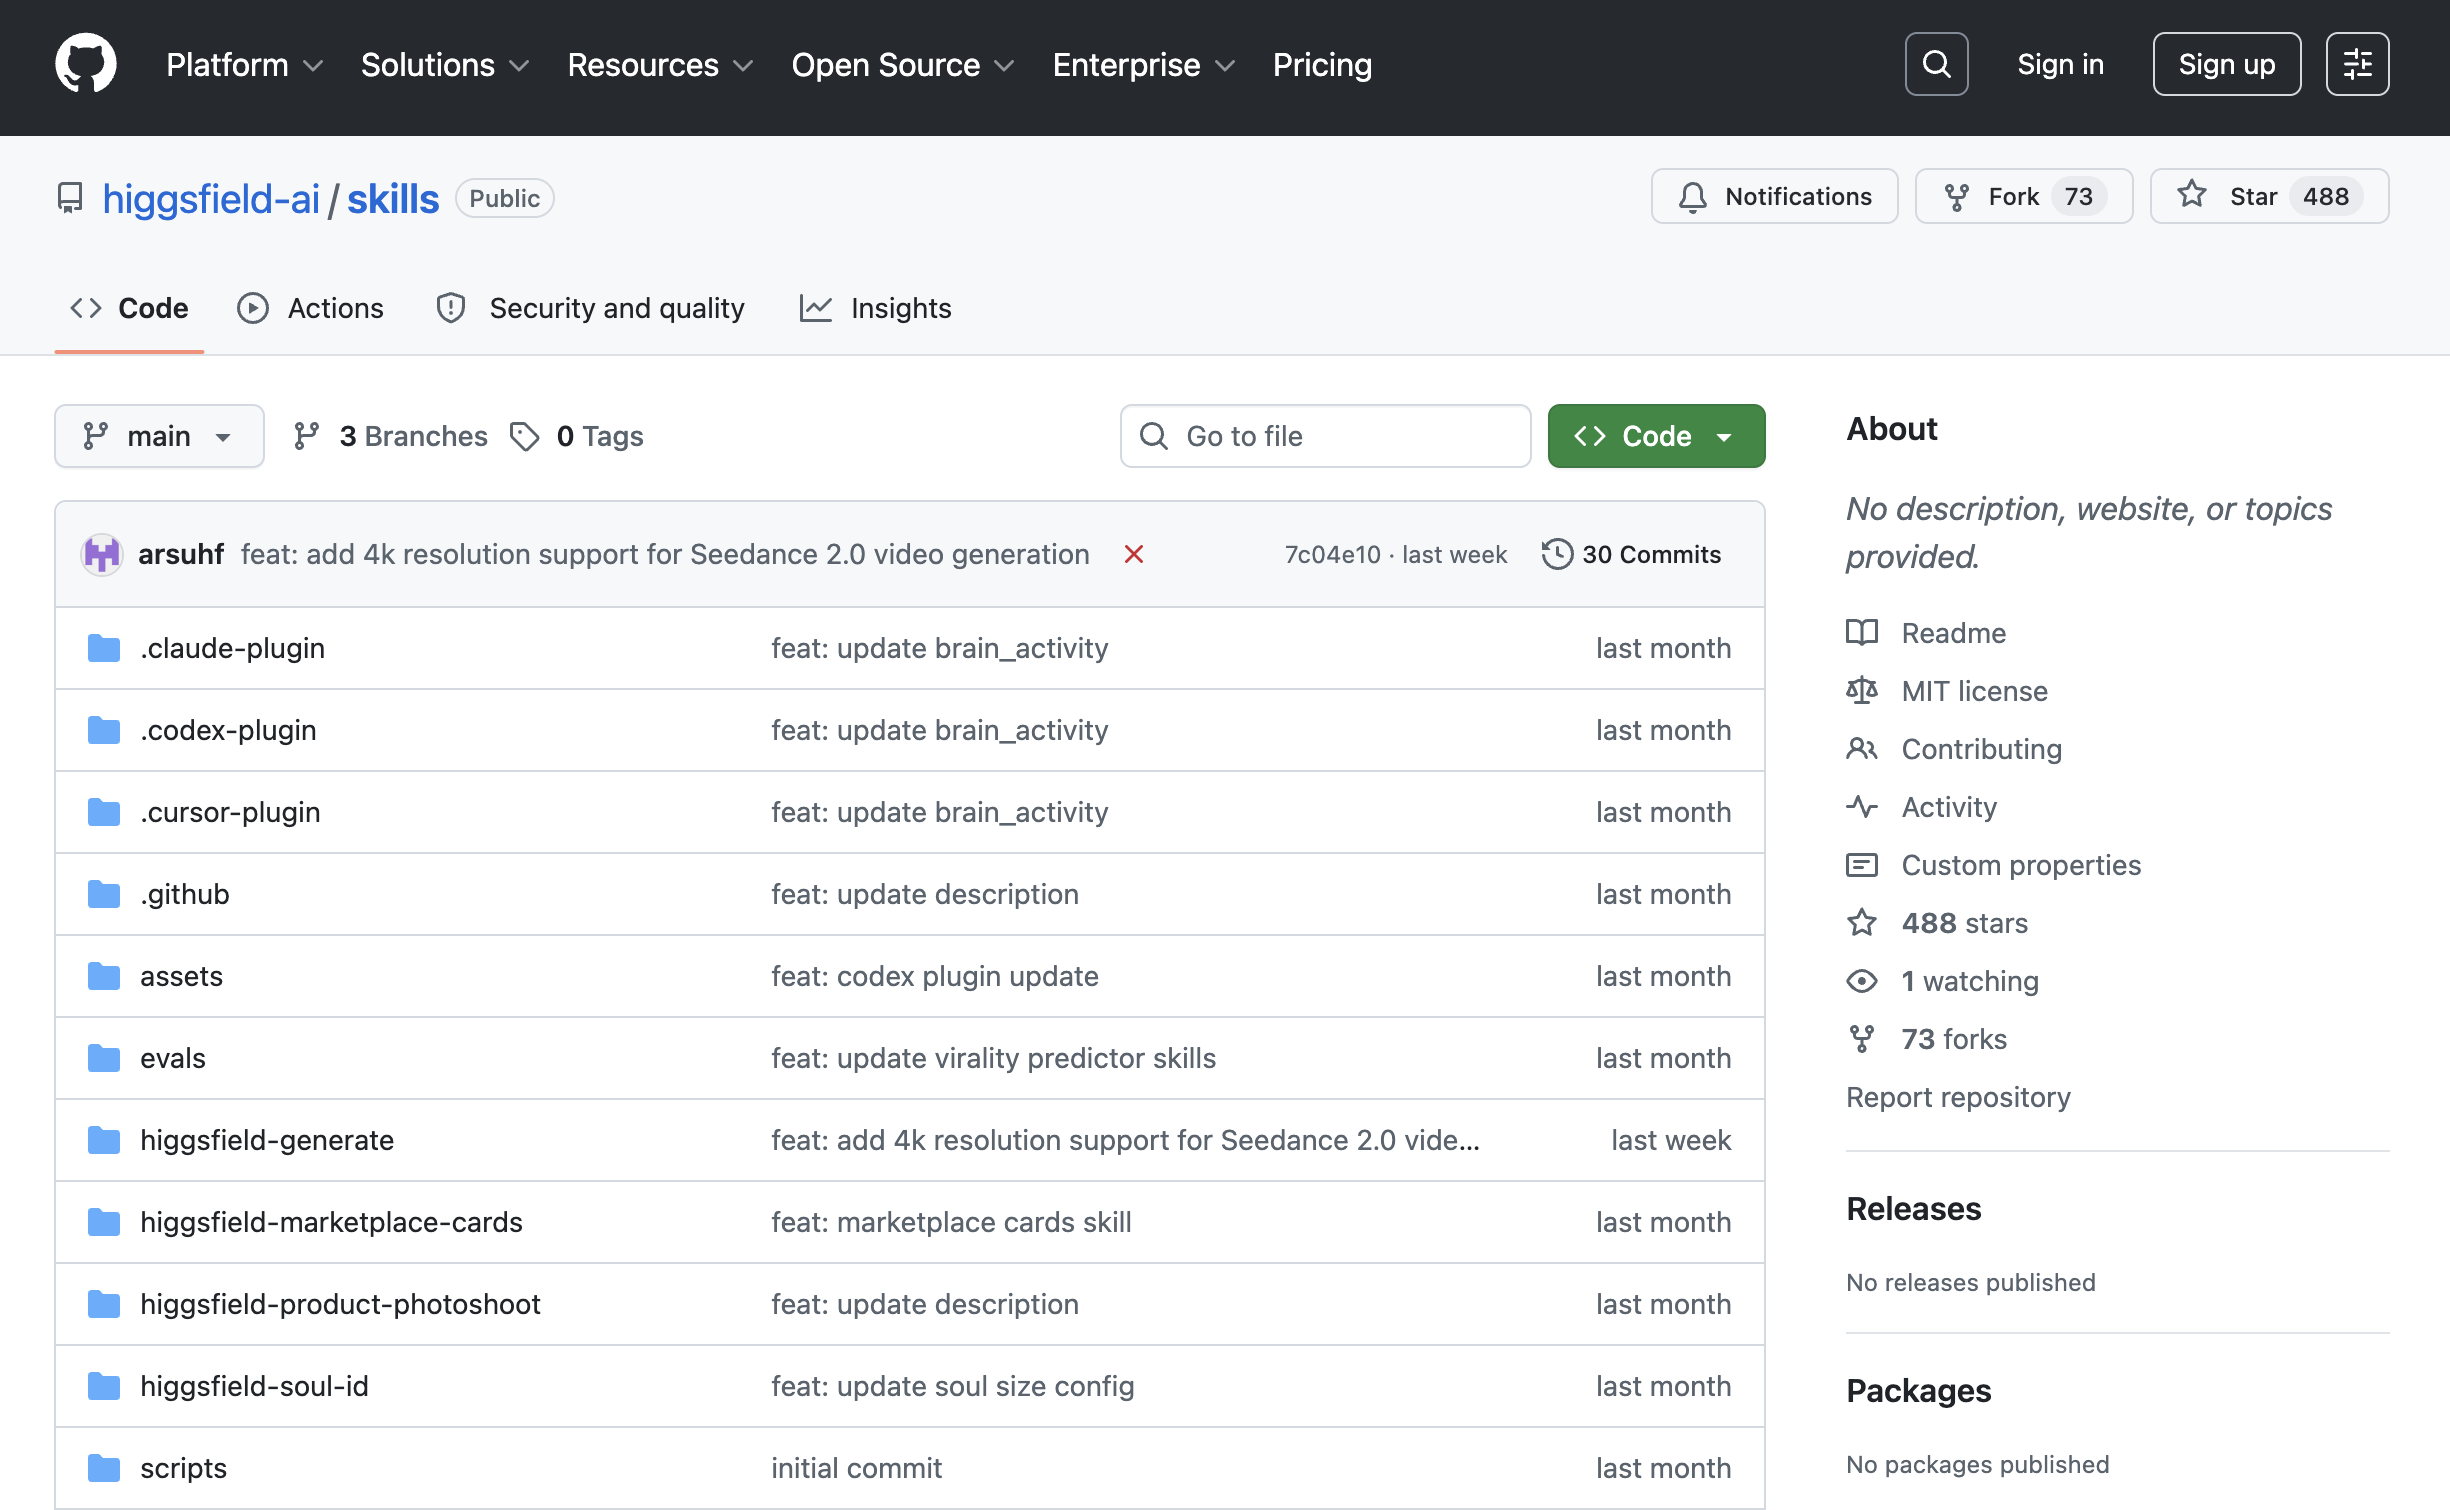Image resolution: width=2450 pixels, height=1510 pixels.
Task: Open the green Code dropdown button
Action: point(1656,436)
